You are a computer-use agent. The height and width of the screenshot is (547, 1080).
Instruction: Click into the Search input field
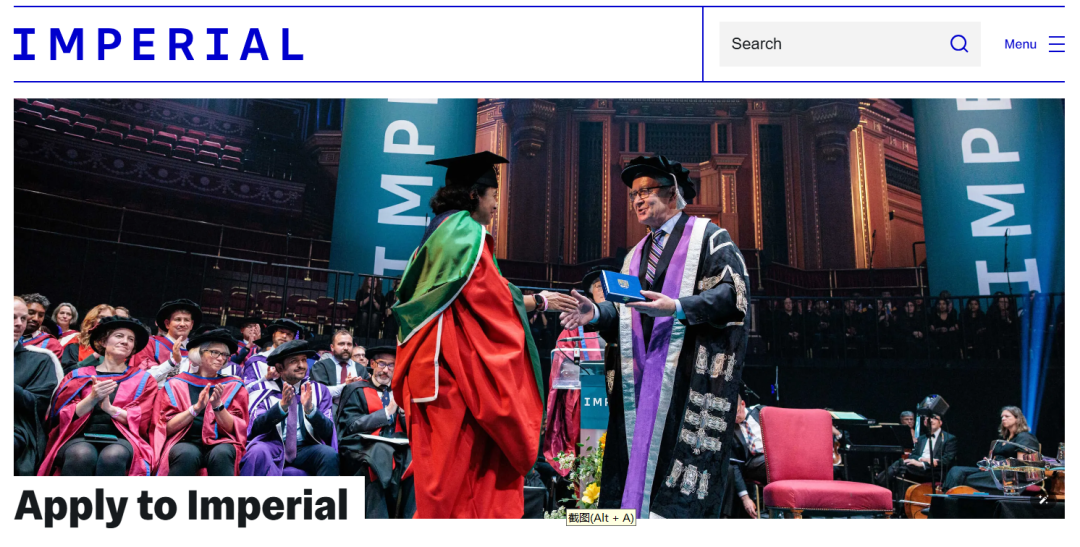[x=849, y=44]
